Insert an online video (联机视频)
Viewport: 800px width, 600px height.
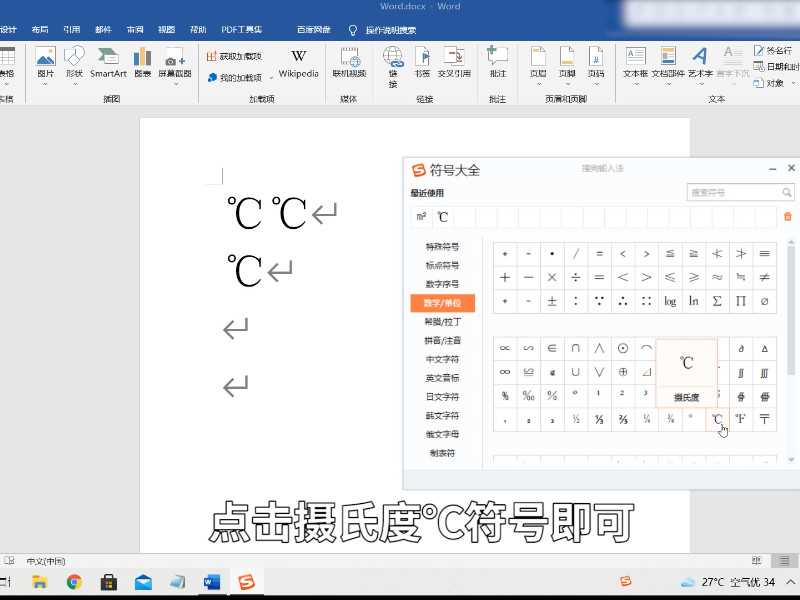[349, 62]
